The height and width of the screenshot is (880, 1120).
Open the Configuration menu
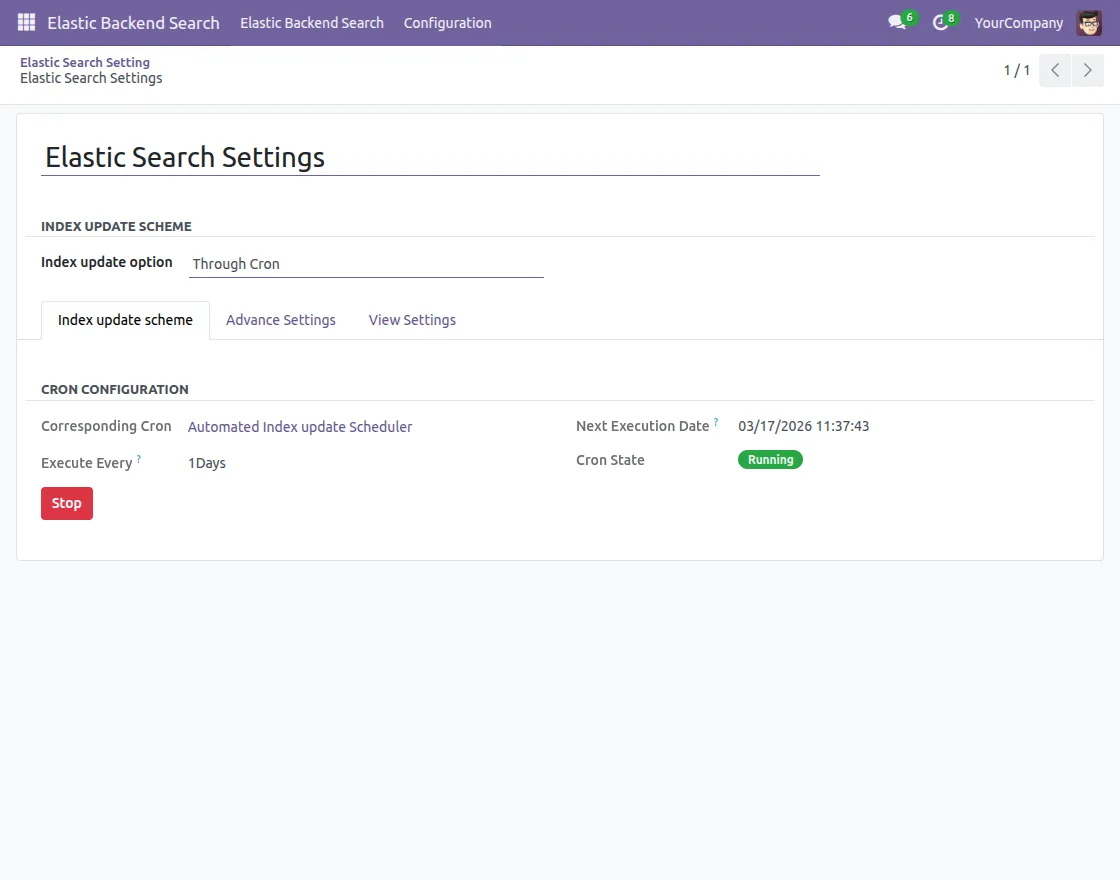pos(447,22)
